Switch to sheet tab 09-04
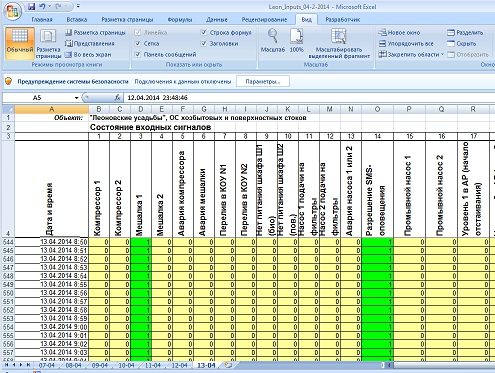This screenshot has width=495, height=373. click(100, 365)
